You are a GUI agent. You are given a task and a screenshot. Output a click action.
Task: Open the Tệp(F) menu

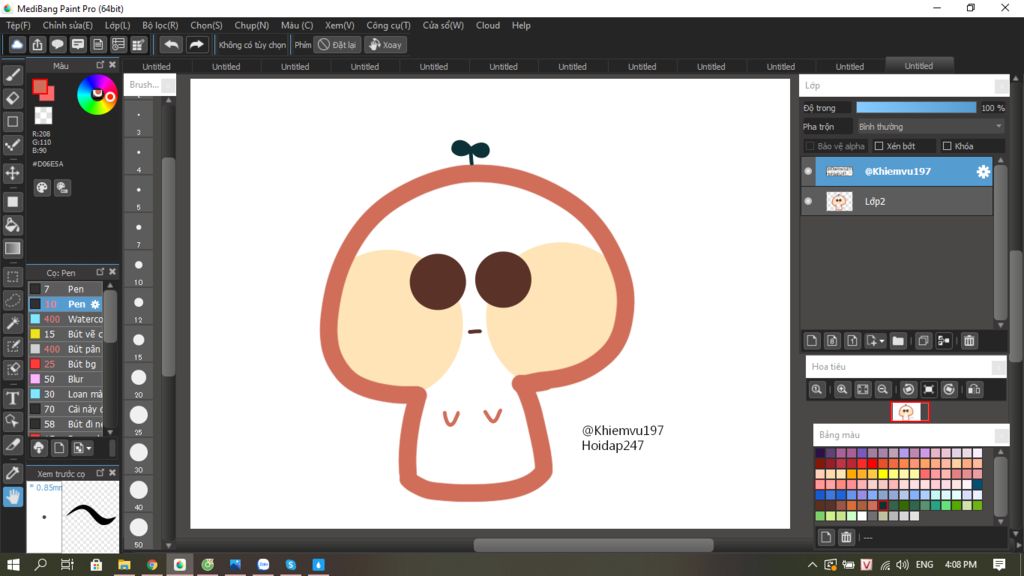coord(18,25)
